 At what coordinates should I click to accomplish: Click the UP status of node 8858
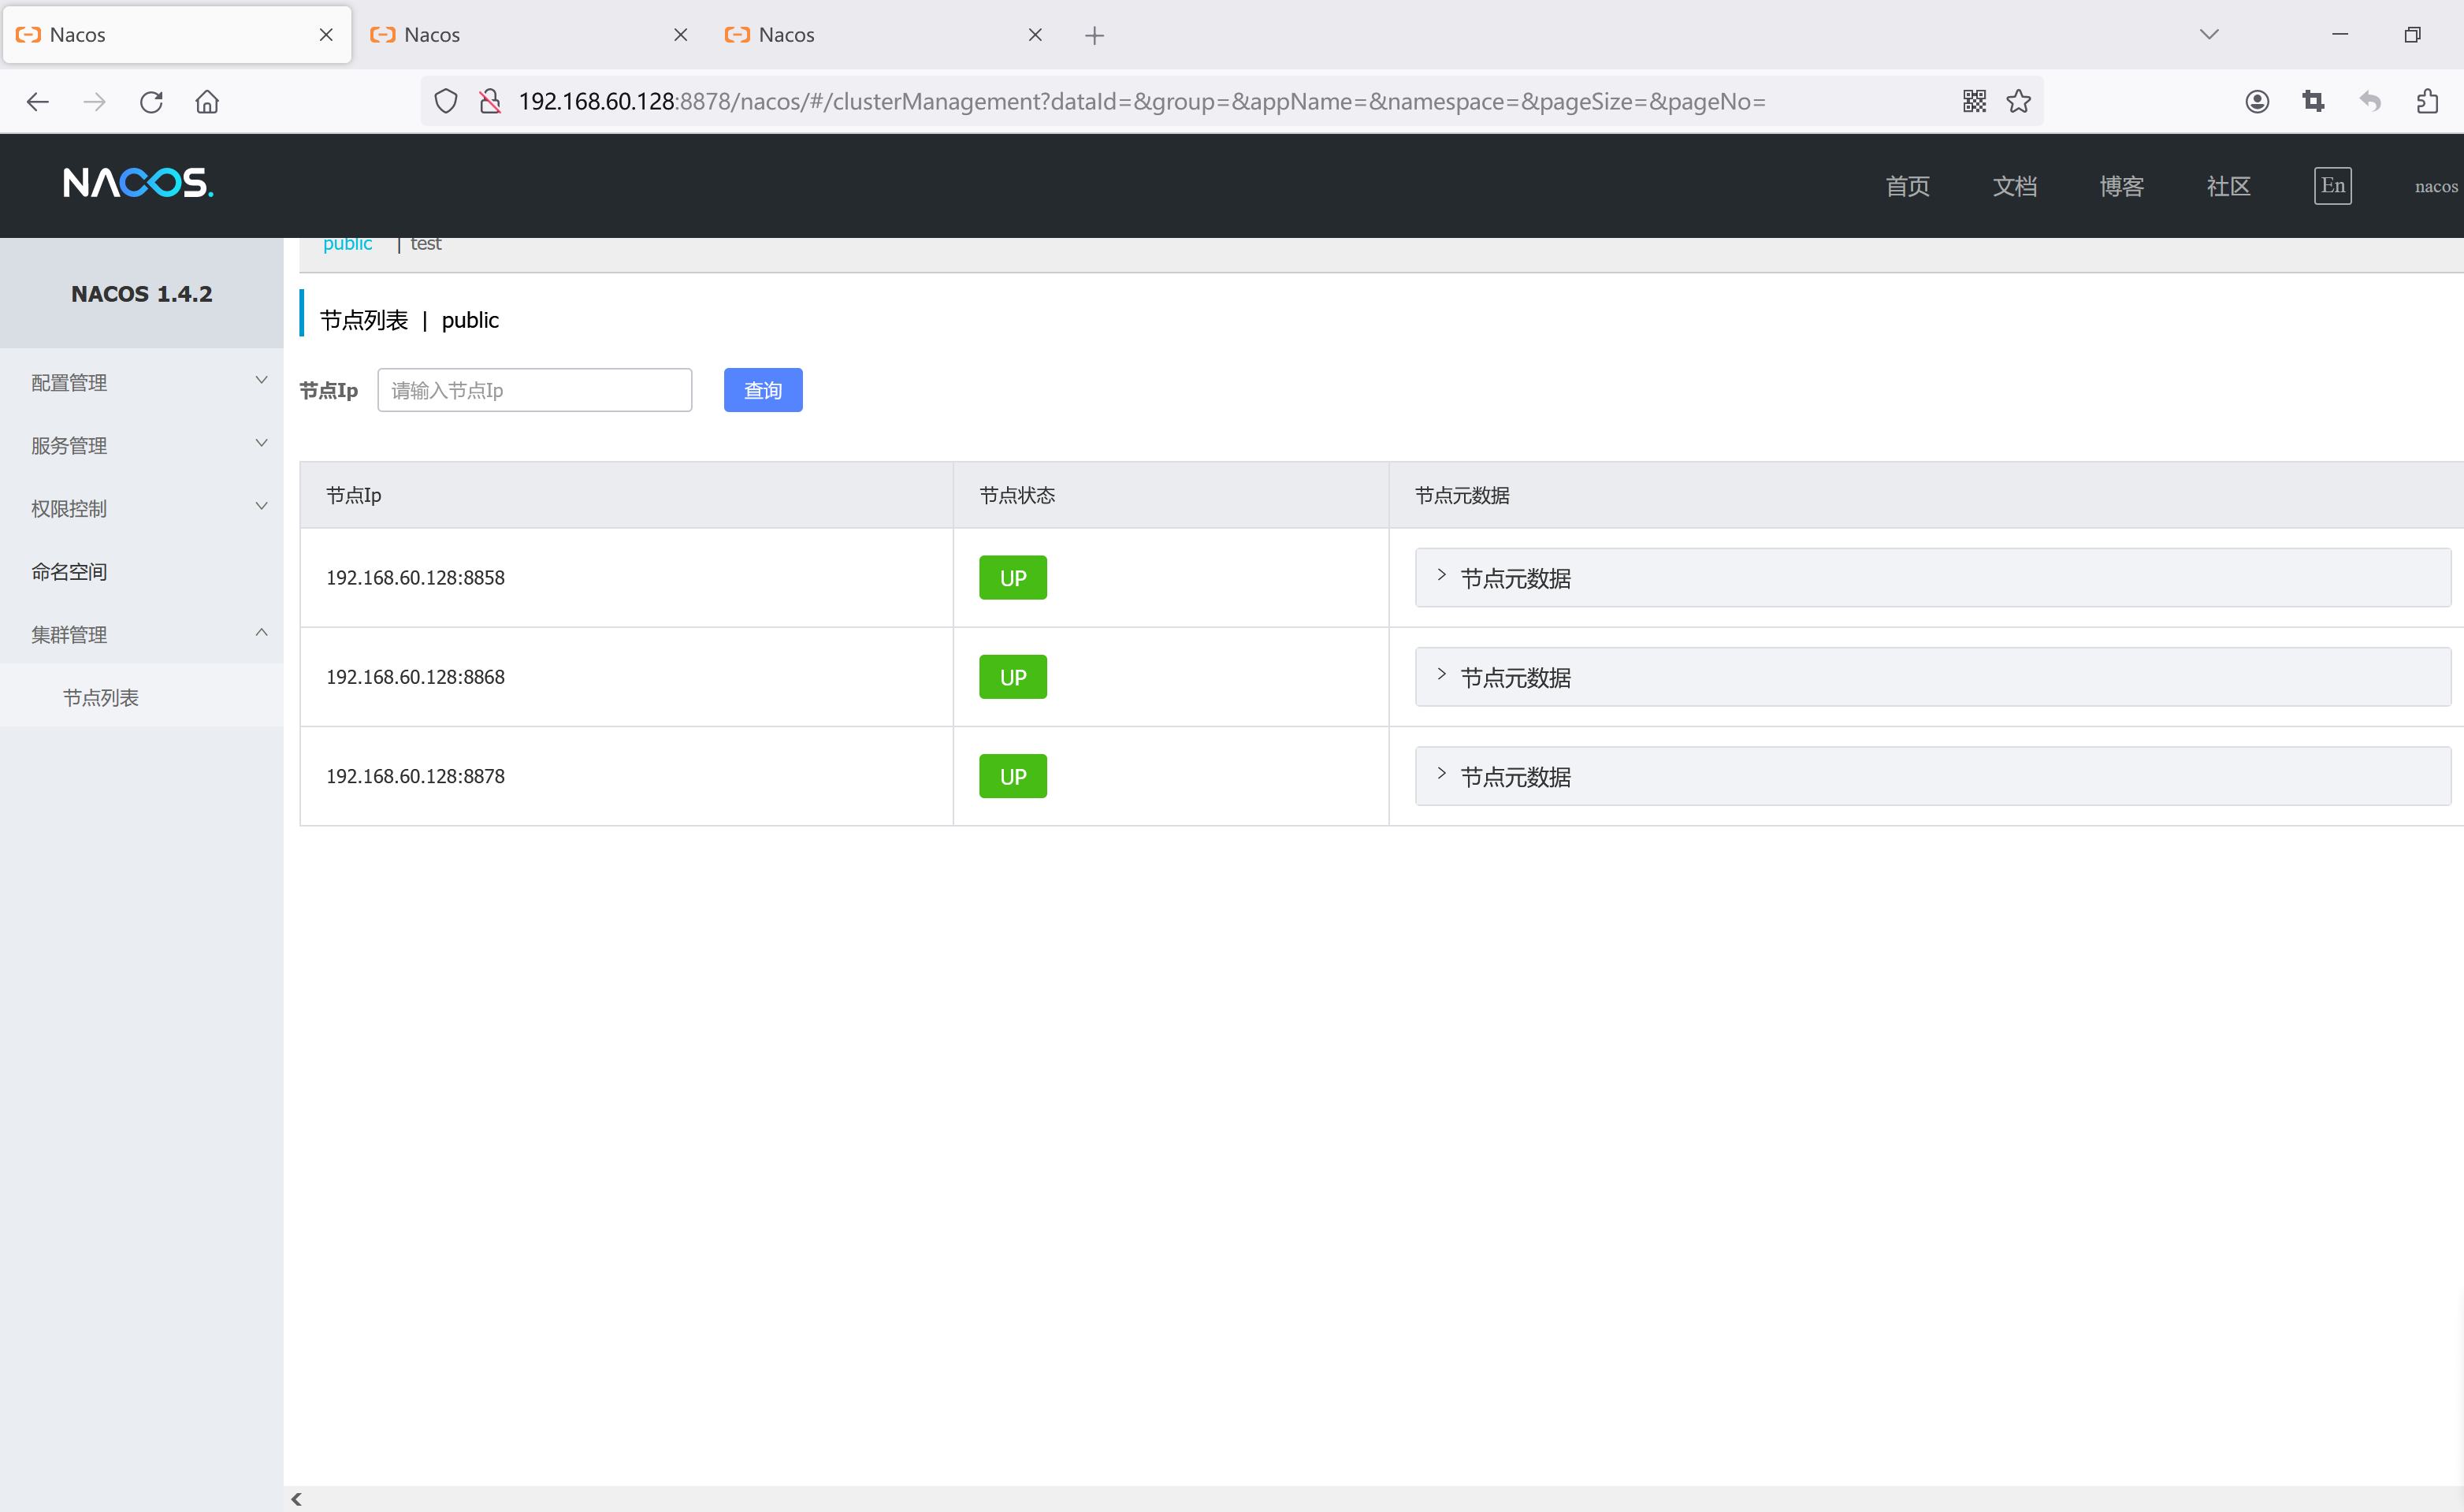[x=1013, y=578]
